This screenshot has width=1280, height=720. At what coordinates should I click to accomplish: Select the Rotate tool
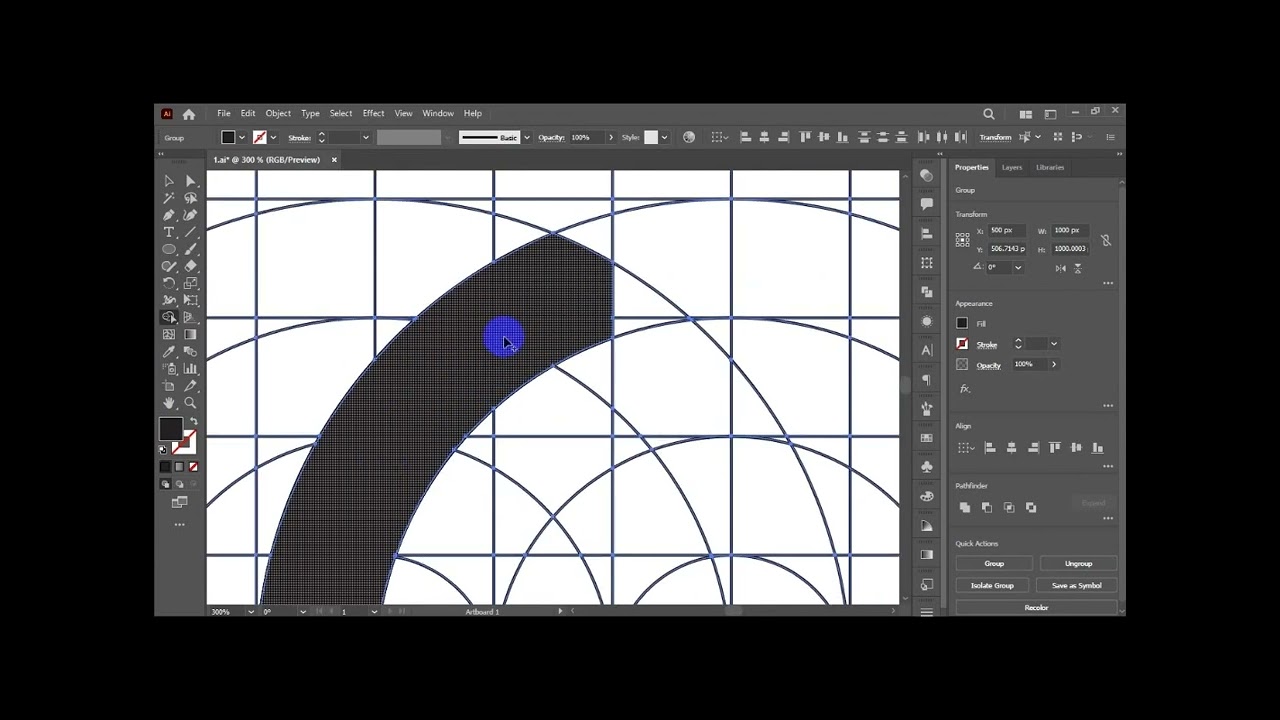(169, 283)
